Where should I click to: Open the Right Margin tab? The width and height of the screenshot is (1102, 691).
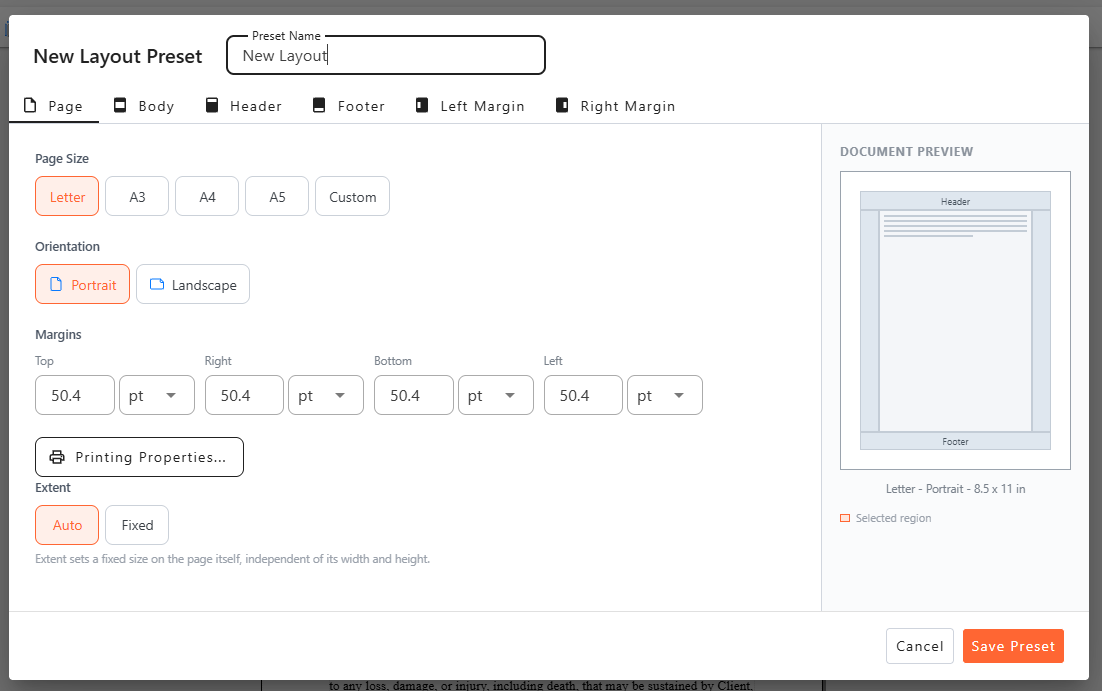click(x=615, y=106)
